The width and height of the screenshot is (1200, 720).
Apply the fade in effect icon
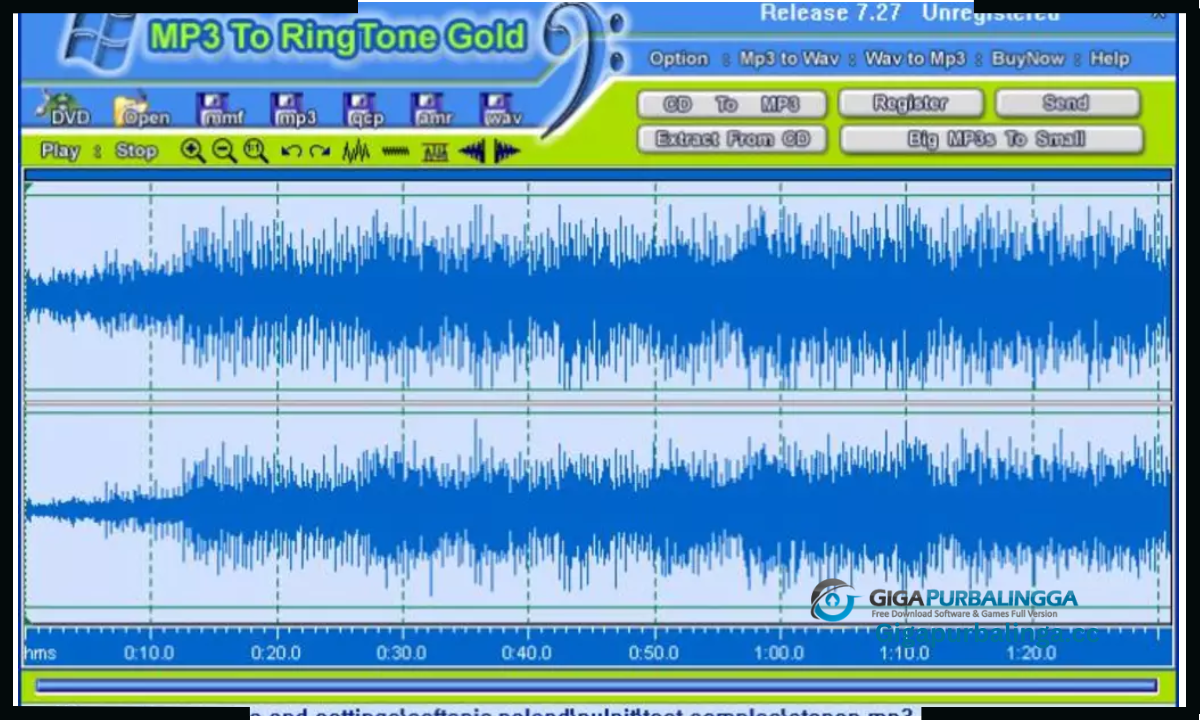point(472,152)
